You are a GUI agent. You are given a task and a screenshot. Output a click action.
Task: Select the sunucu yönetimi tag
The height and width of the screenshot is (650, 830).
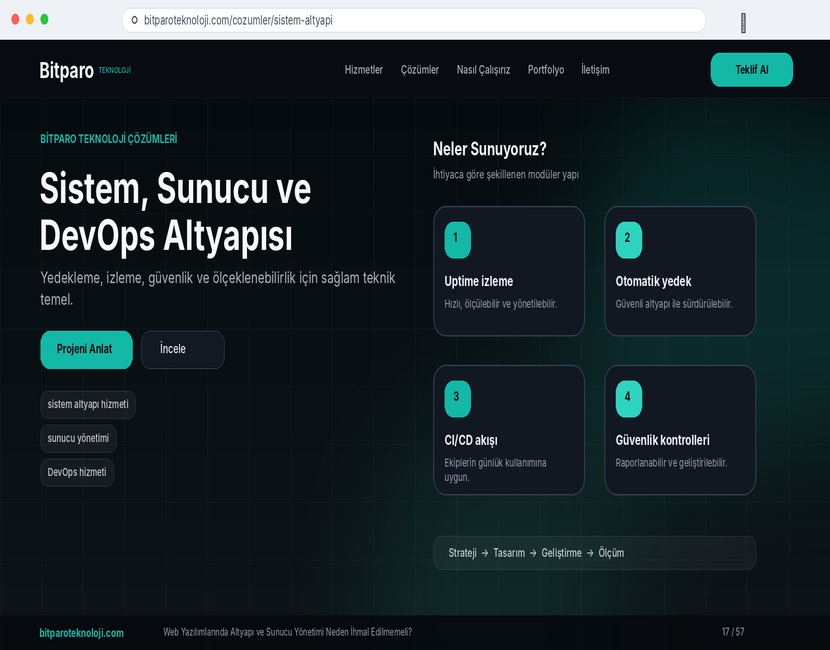(x=78, y=438)
